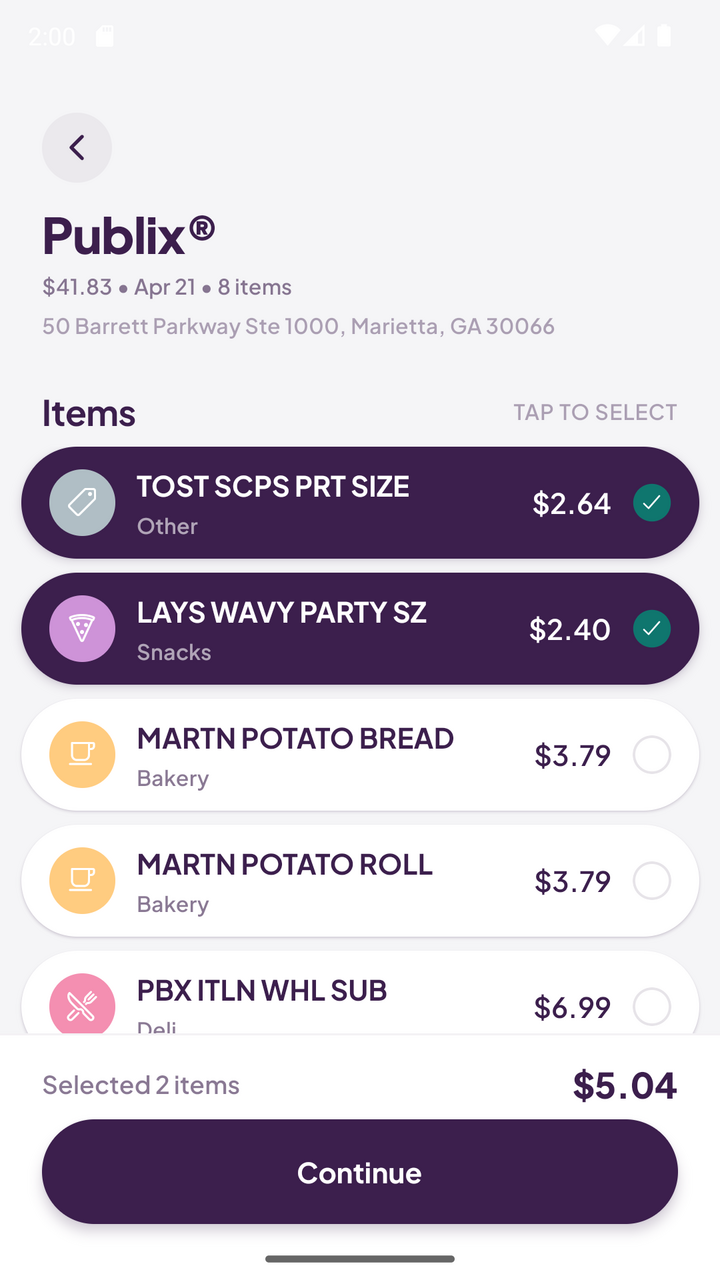Tap the SD card icon in status bar
Screen dimensions: 720x1280
pos(104,37)
